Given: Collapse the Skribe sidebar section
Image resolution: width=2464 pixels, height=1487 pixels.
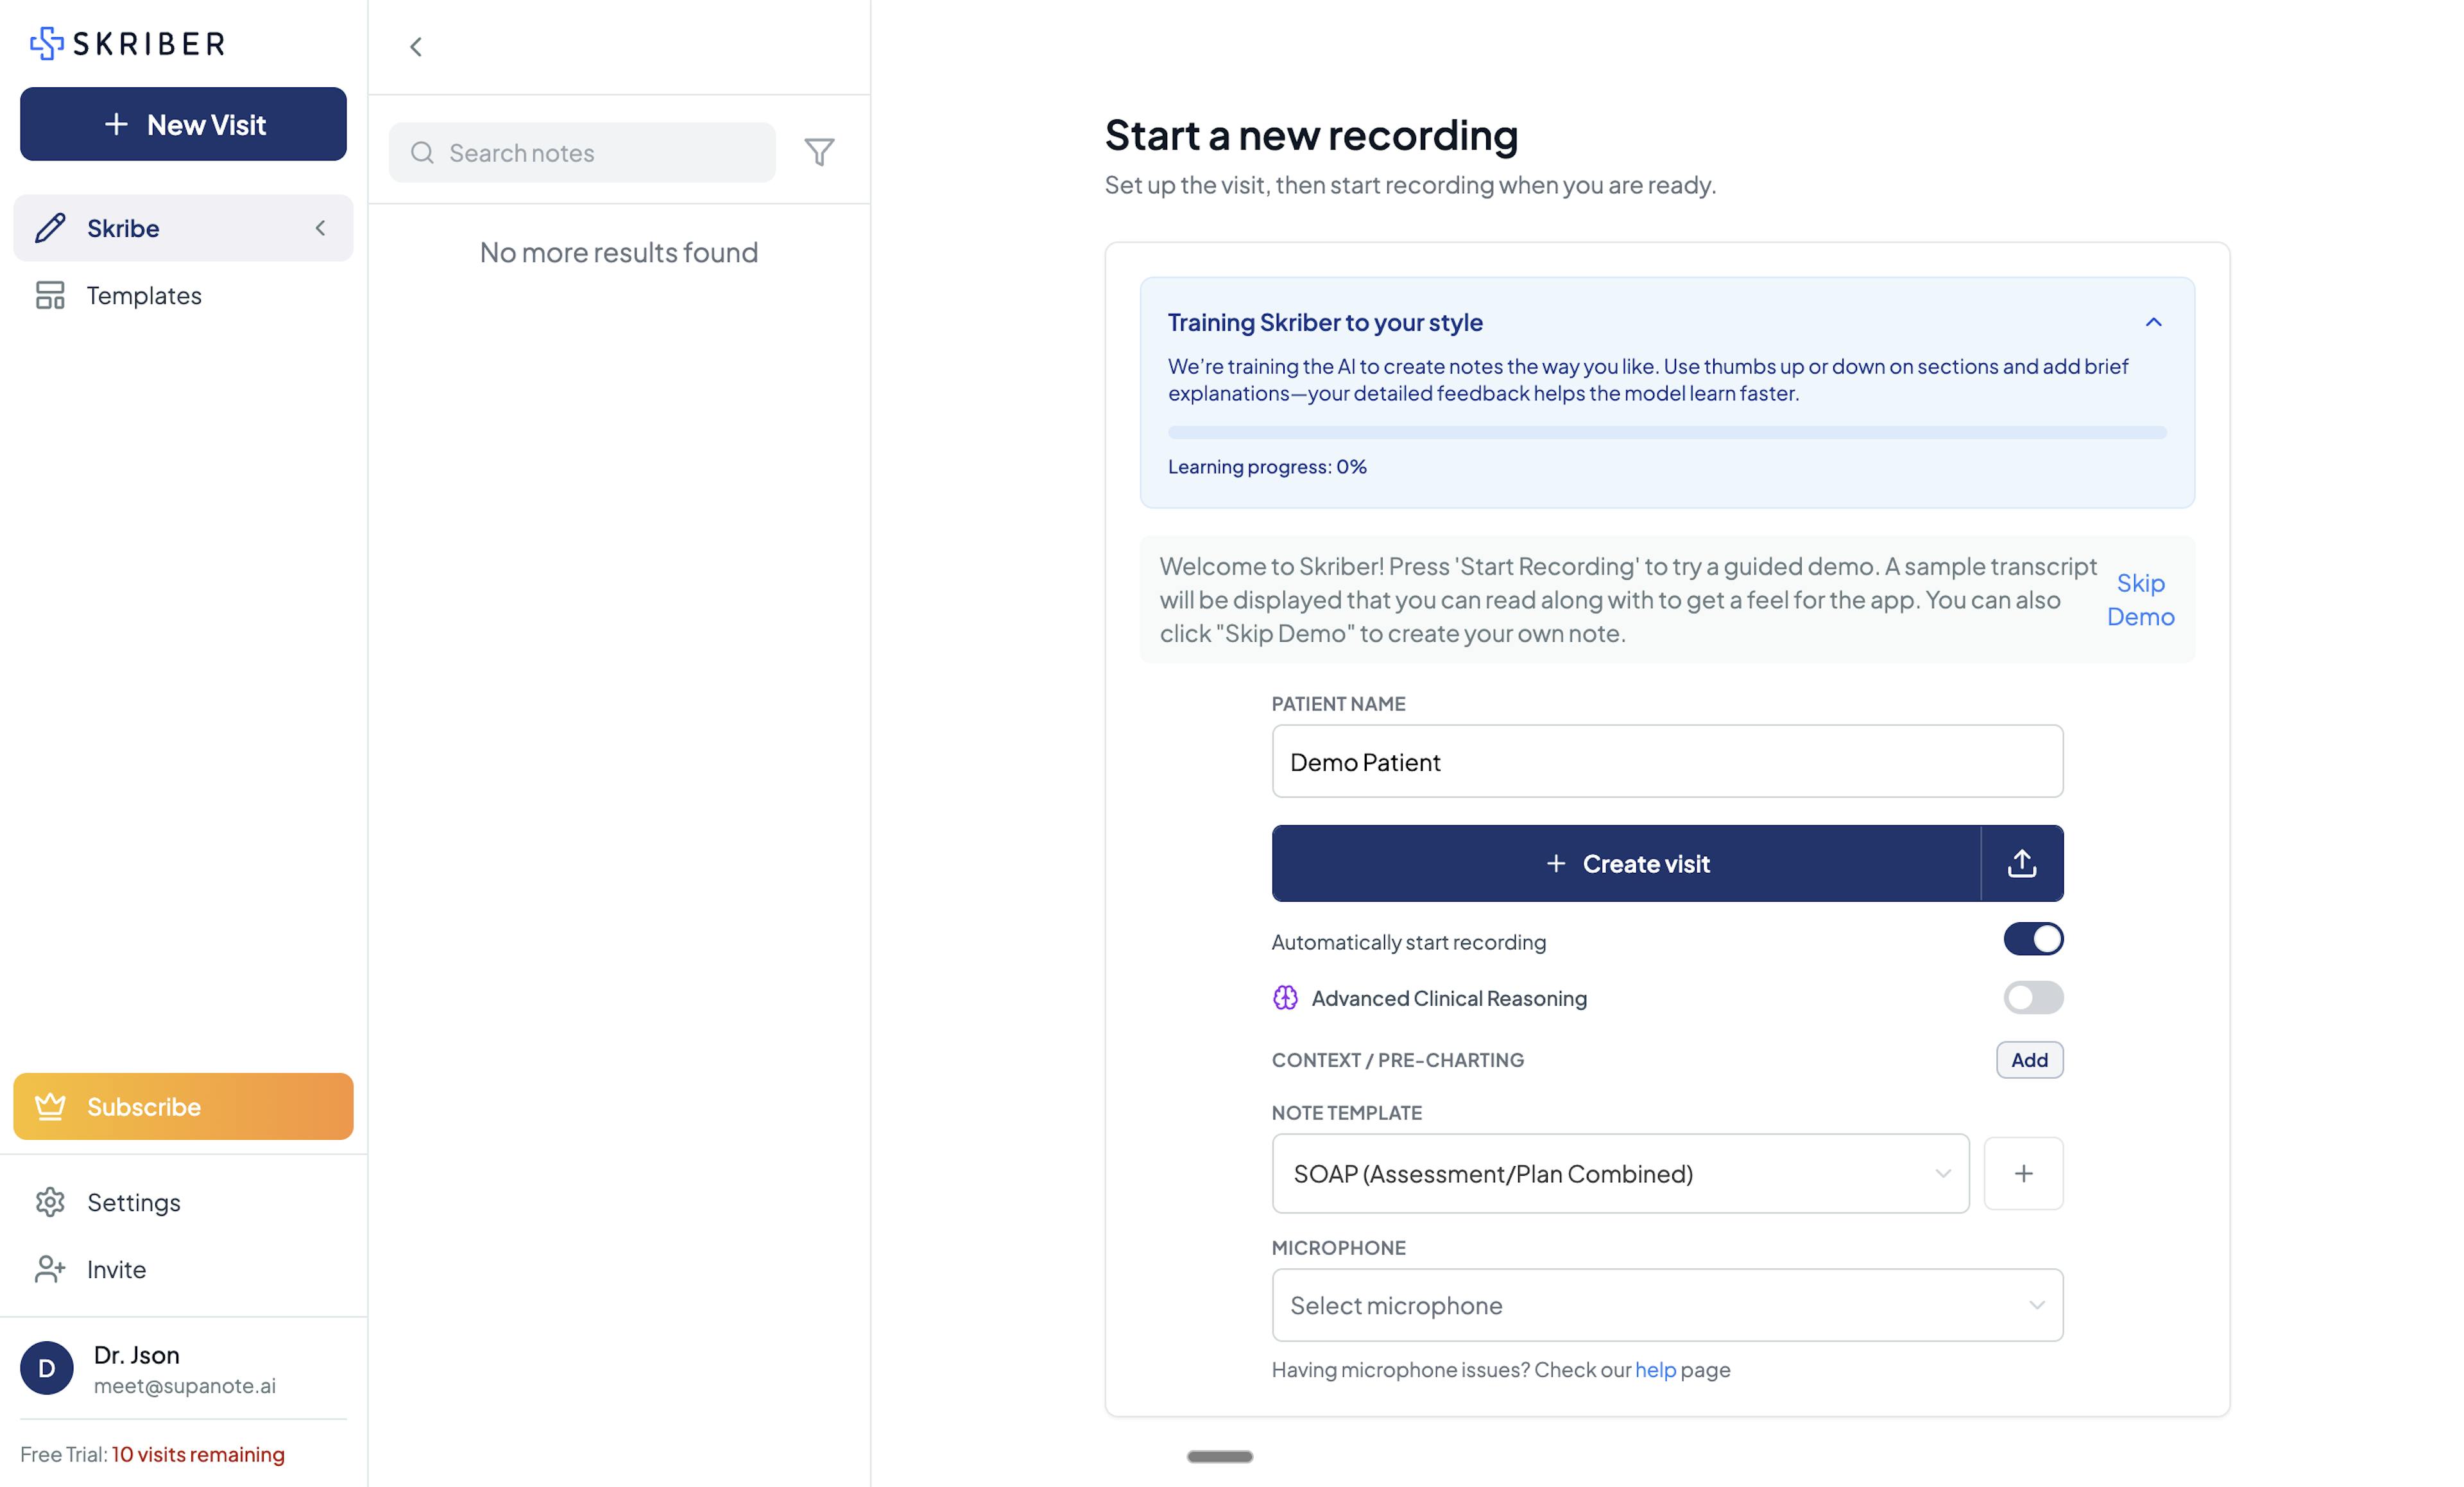Looking at the screenshot, I should (320, 228).
